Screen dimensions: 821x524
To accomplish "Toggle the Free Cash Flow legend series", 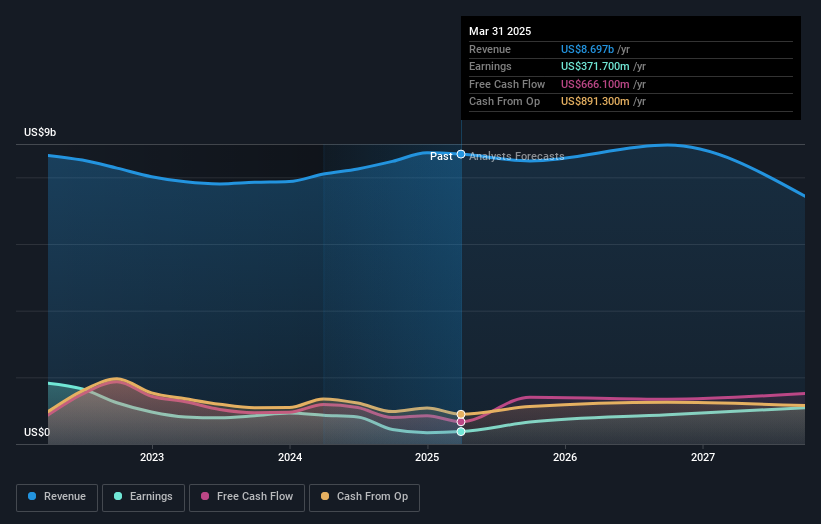I will (247, 497).
